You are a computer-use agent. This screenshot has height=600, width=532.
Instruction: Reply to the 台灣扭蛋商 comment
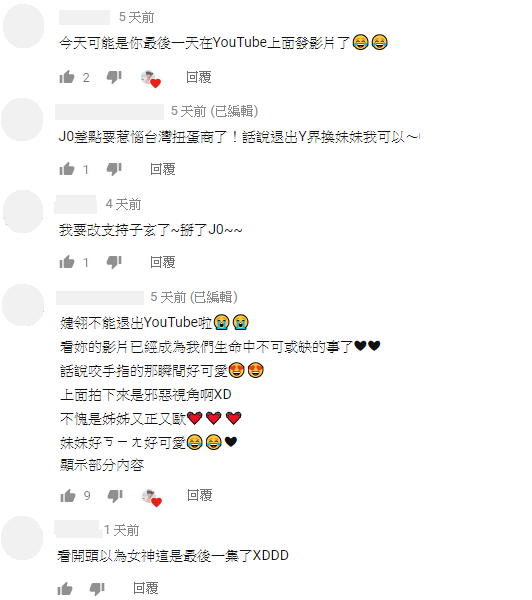163,169
